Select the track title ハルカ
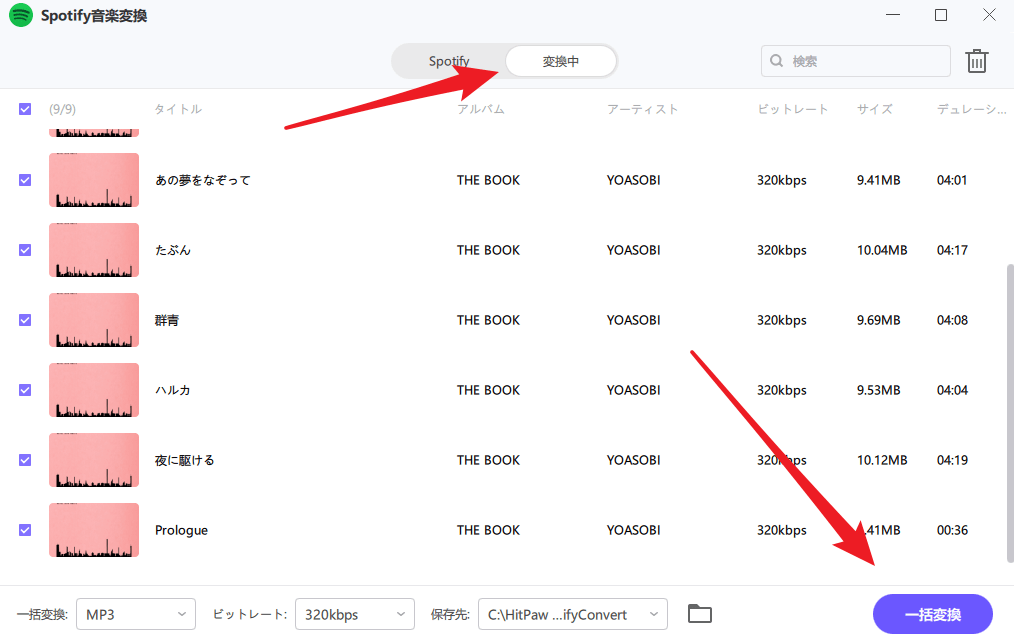The height and width of the screenshot is (636, 1014). point(173,389)
